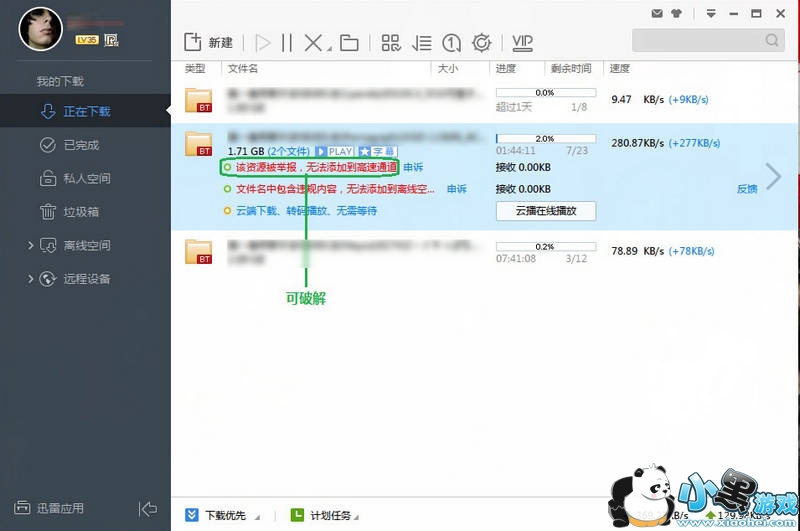Viewport: 800px width, 531px height.
Task: Open settings gear in toolbar
Action: pyautogui.click(x=482, y=43)
